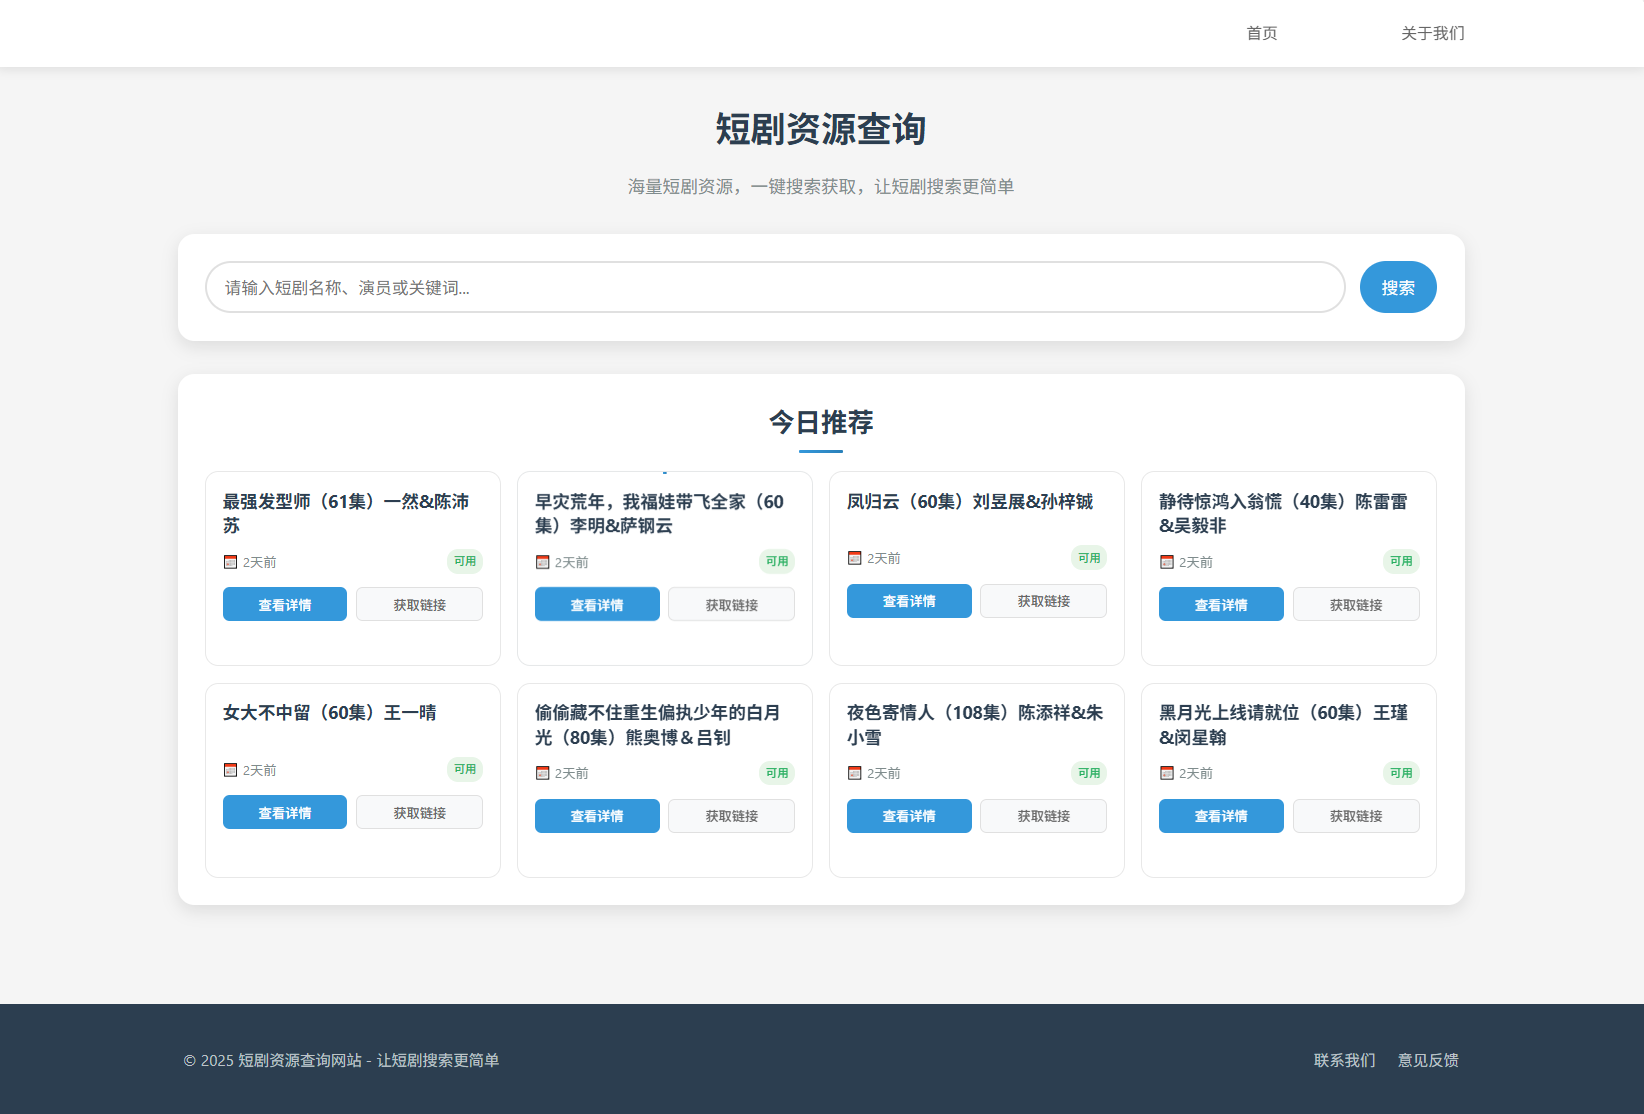This screenshot has width=1644, height=1114.
Task: Click the calendar icon on 早灾荒年 card
Action: pyautogui.click(x=541, y=561)
